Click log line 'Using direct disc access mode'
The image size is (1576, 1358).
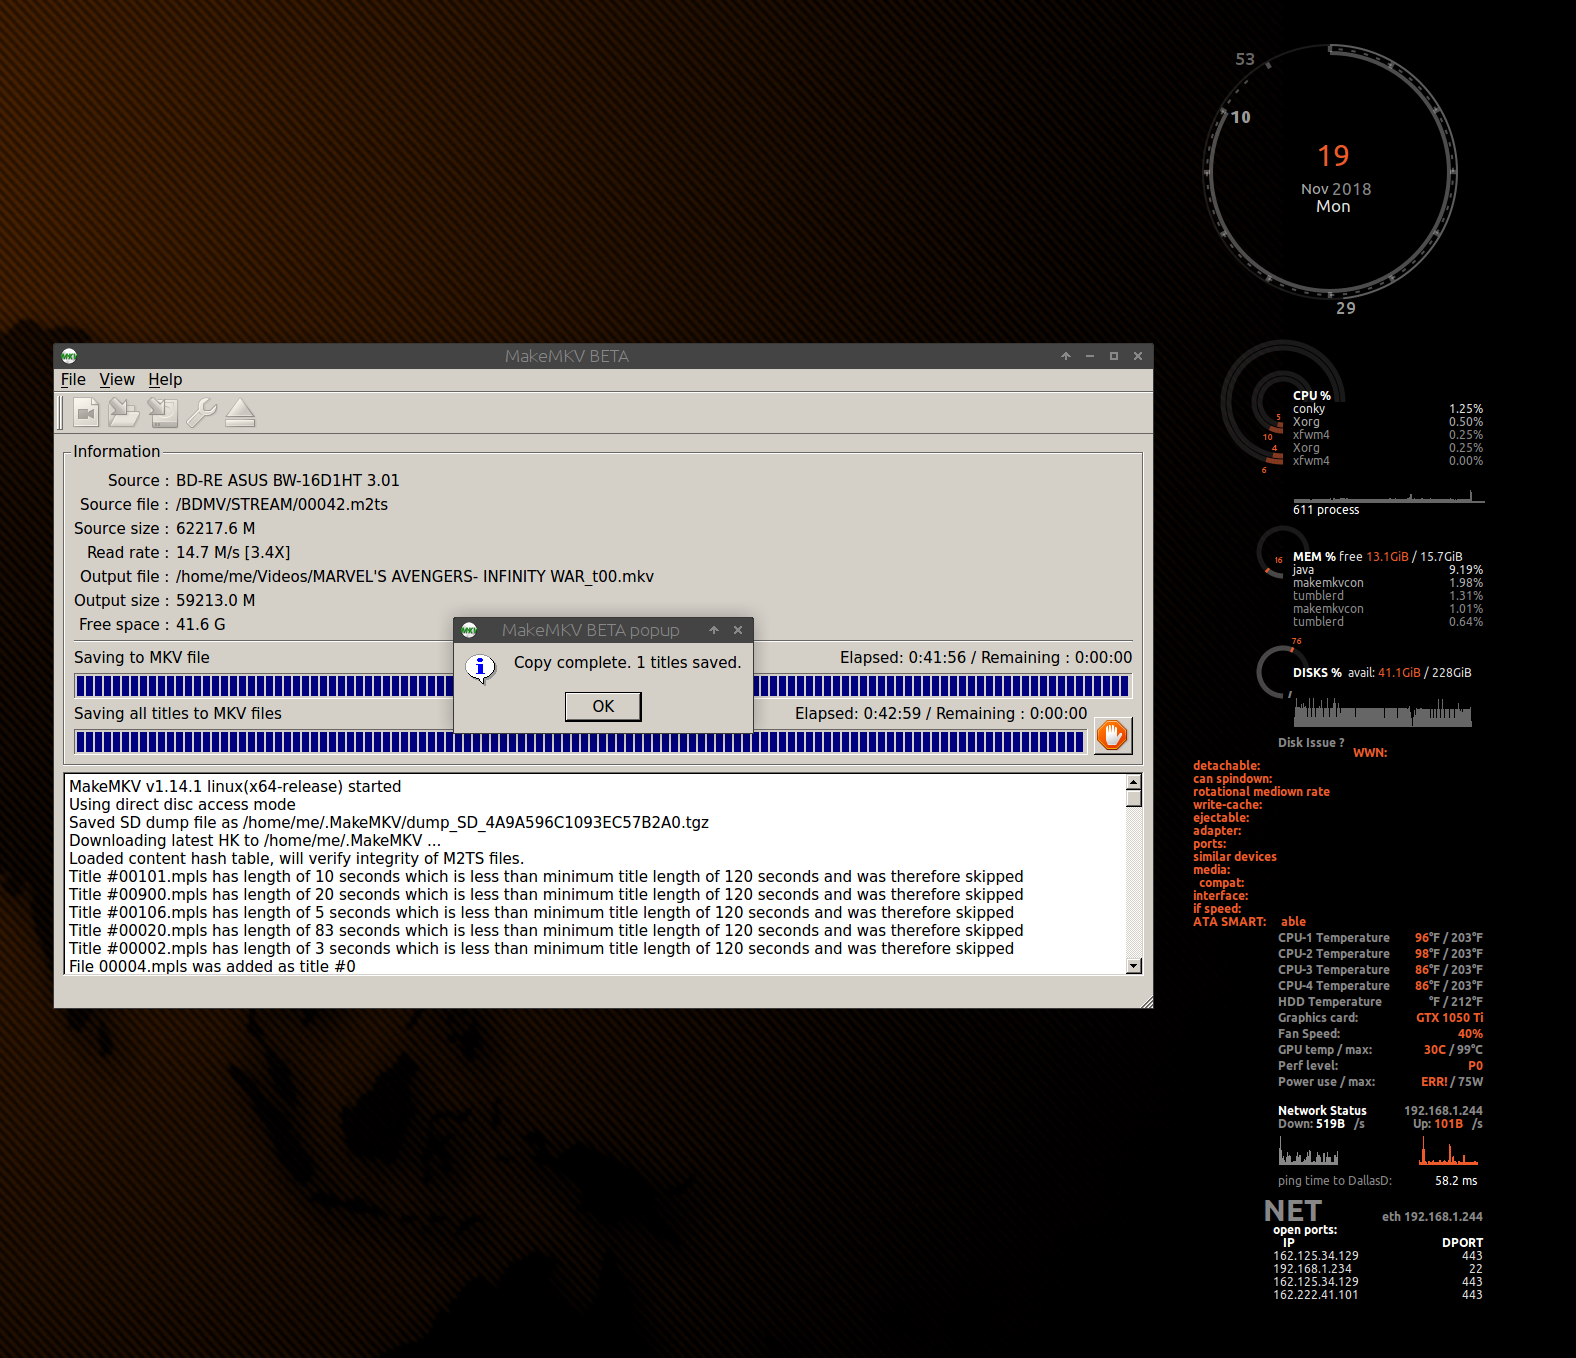(x=182, y=805)
